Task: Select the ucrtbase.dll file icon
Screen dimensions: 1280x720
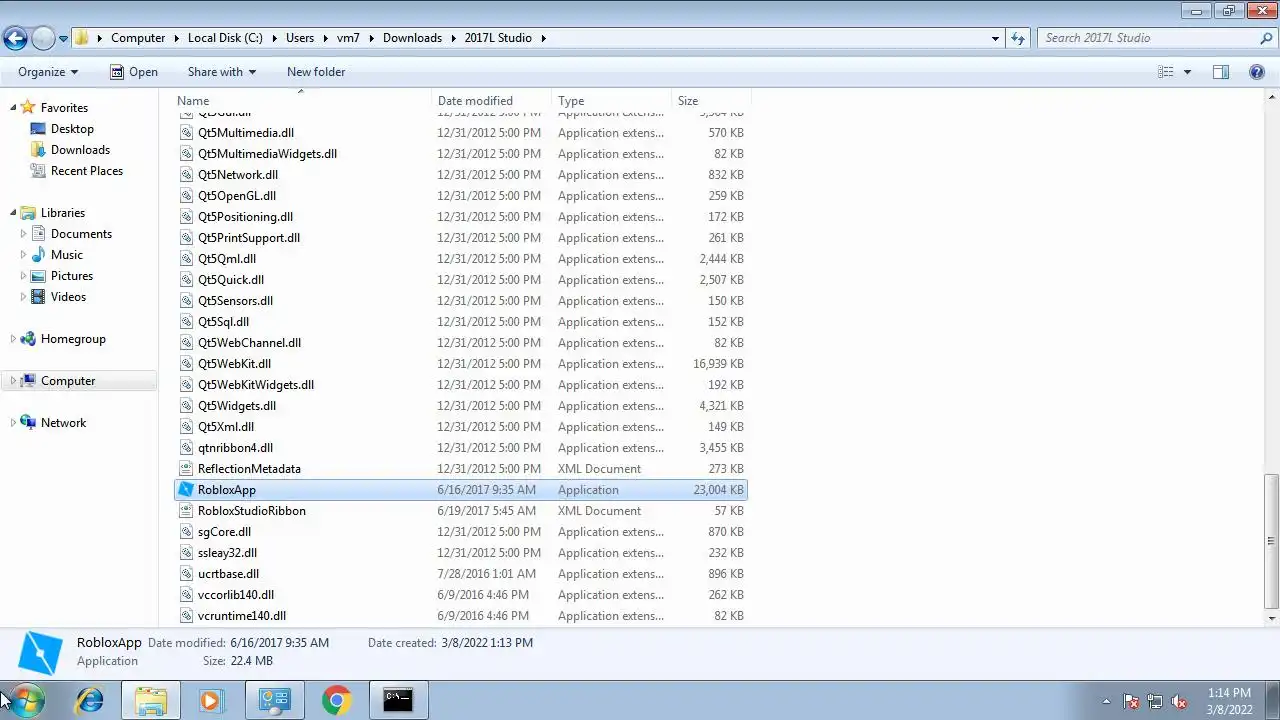Action: click(x=187, y=574)
